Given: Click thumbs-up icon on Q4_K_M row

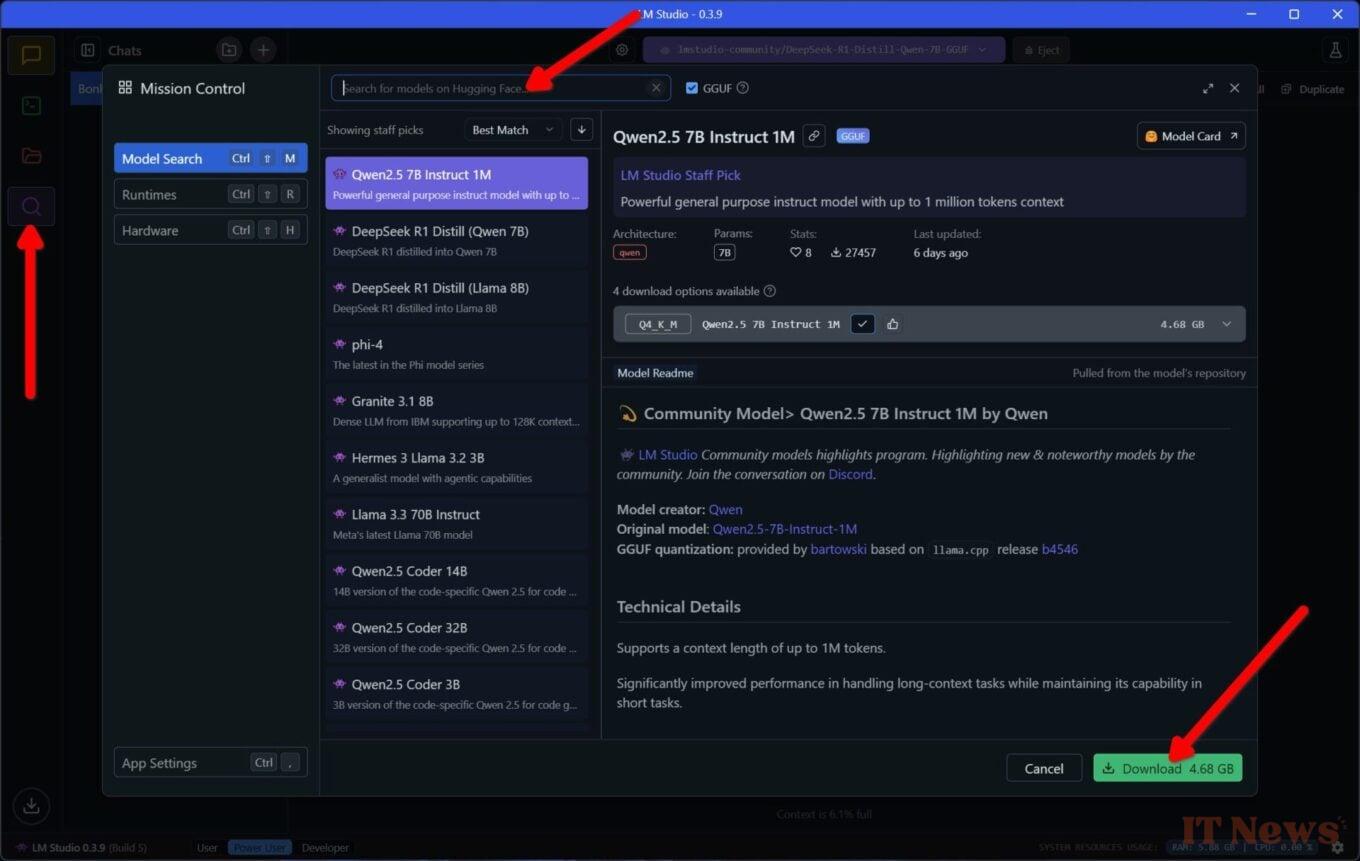Looking at the screenshot, I should click(x=892, y=324).
